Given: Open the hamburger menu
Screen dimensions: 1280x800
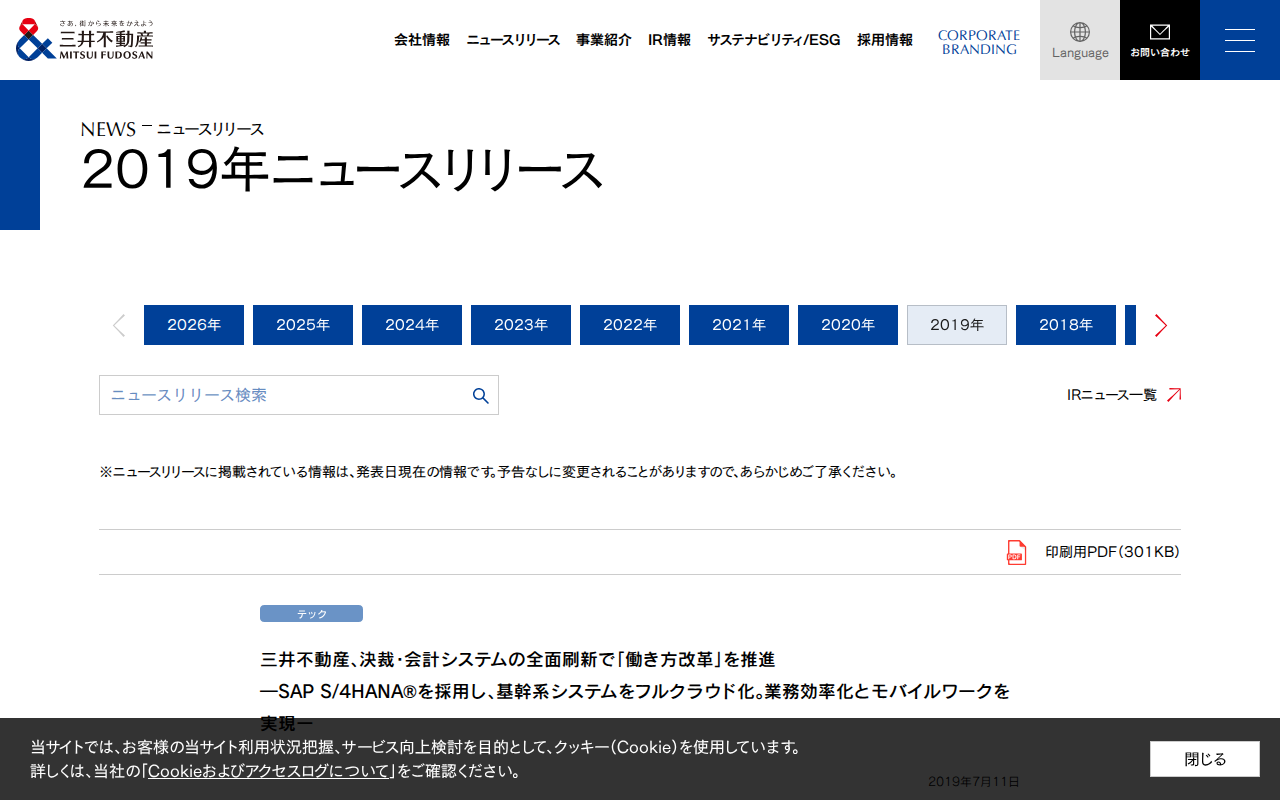Looking at the screenshot, I should point(1240,40).
